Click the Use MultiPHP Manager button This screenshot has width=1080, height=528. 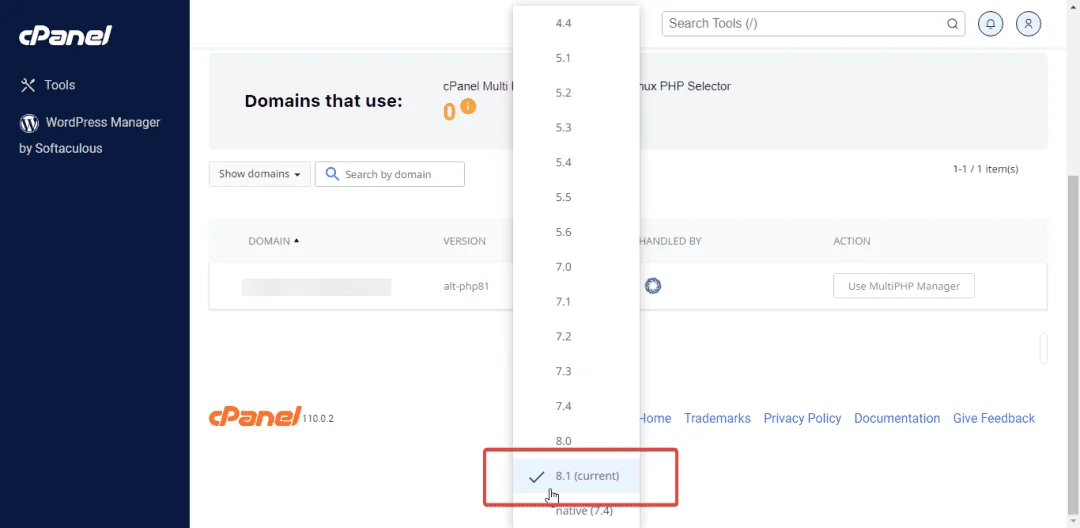[x=904, y=286]
